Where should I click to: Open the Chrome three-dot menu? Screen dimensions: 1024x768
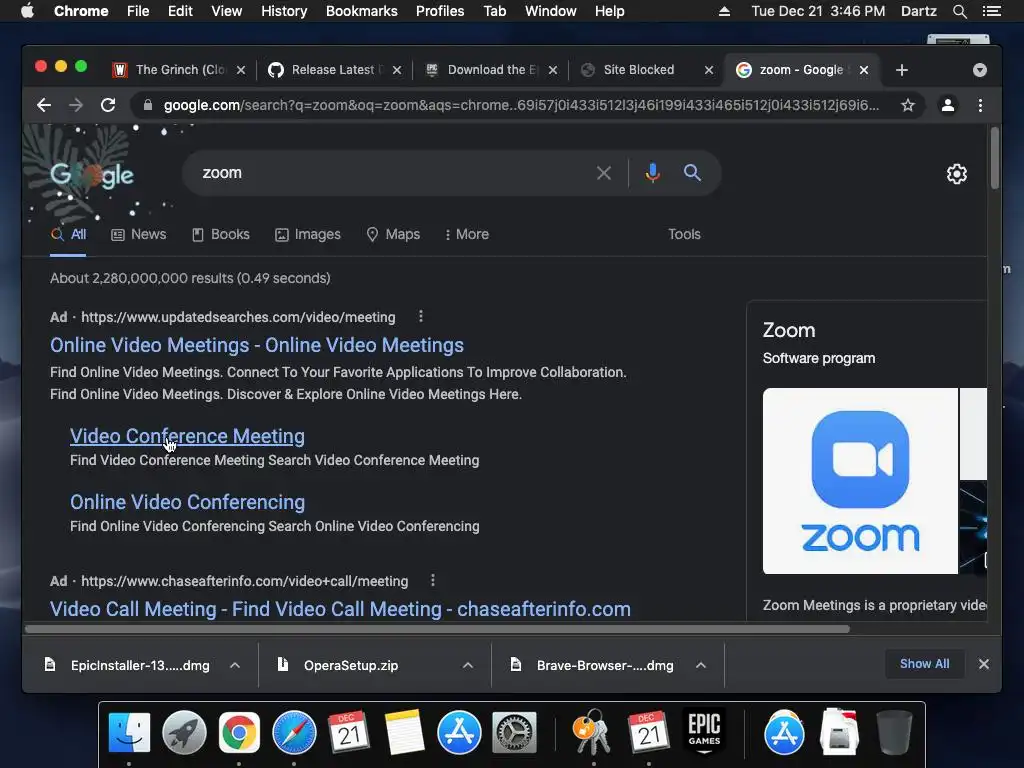pyautogui.click(x=980, y=105)
